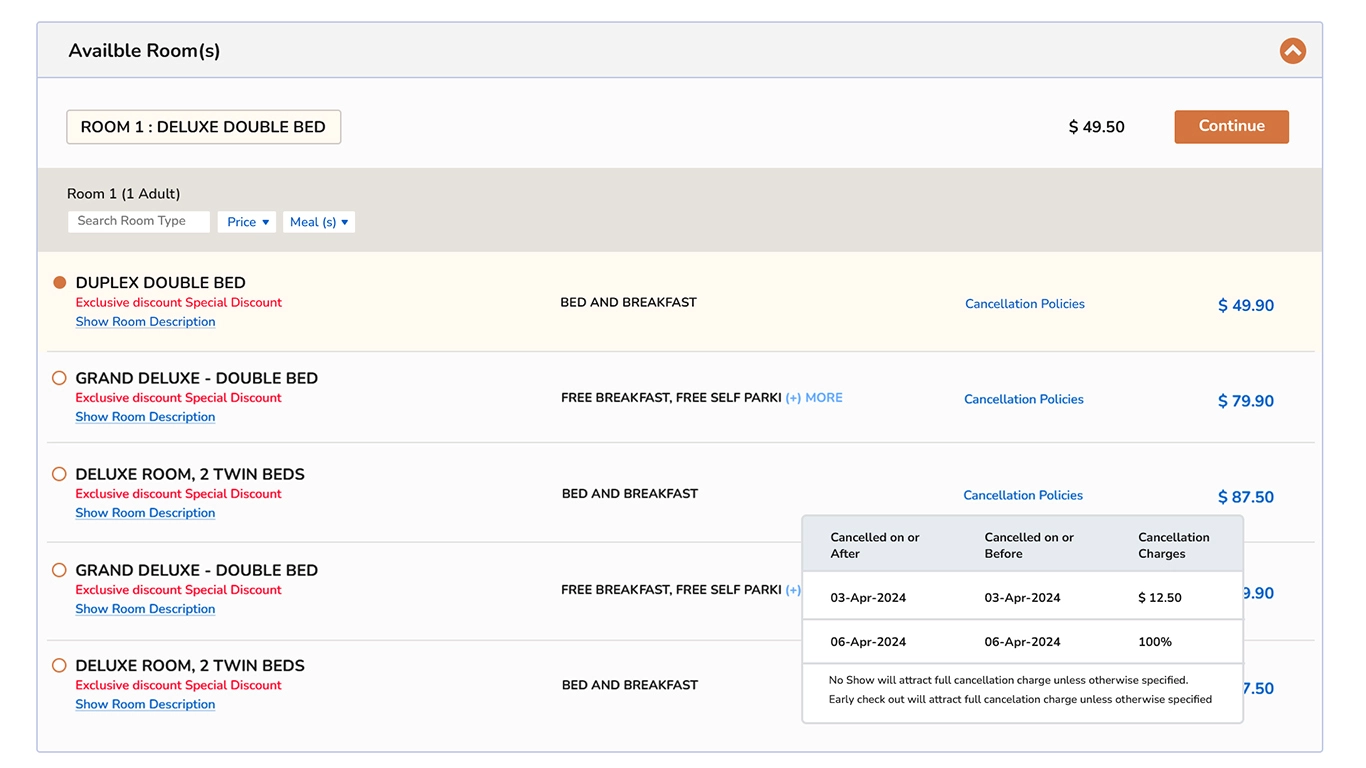The image size is (1366, 768).
Task: Collapse the Available Rooms panel chevron
Action: [1292, 51]
